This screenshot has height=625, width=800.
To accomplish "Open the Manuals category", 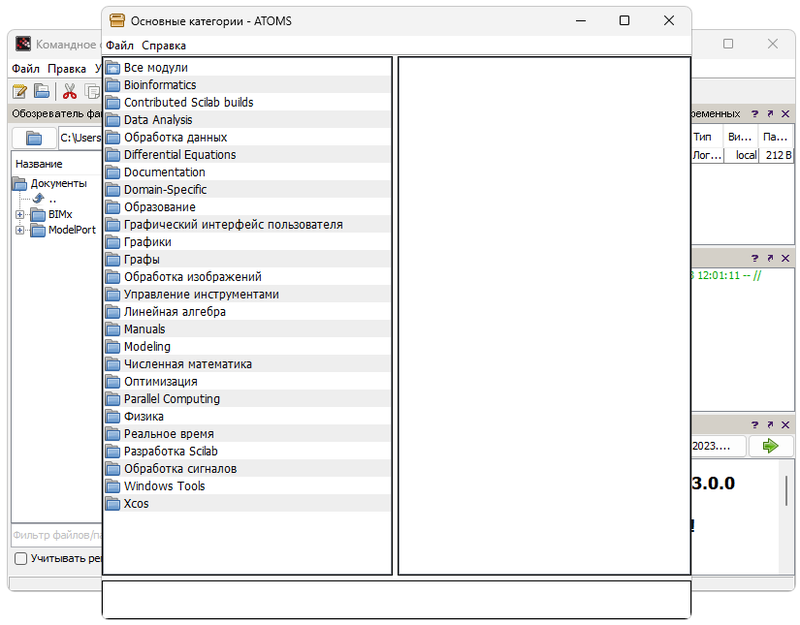I will coord(247,329).
